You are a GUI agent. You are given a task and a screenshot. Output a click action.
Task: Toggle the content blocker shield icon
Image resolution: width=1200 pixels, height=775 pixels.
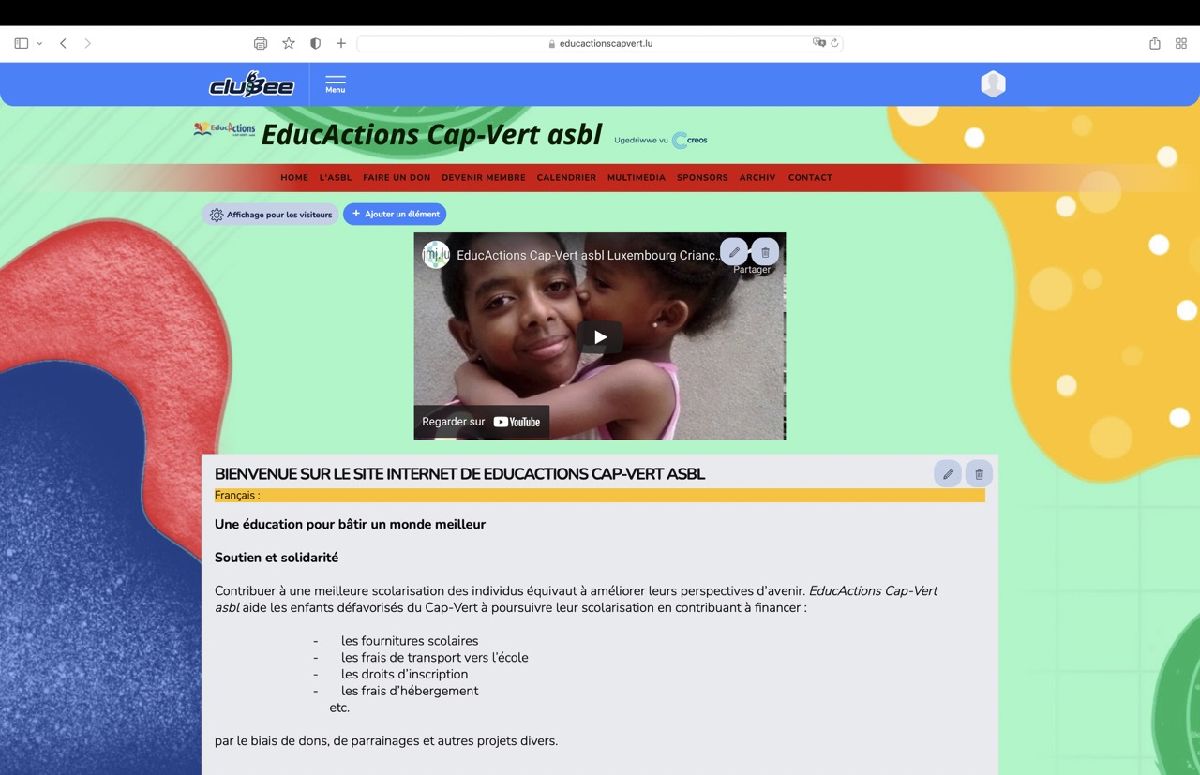coord(314,43)
